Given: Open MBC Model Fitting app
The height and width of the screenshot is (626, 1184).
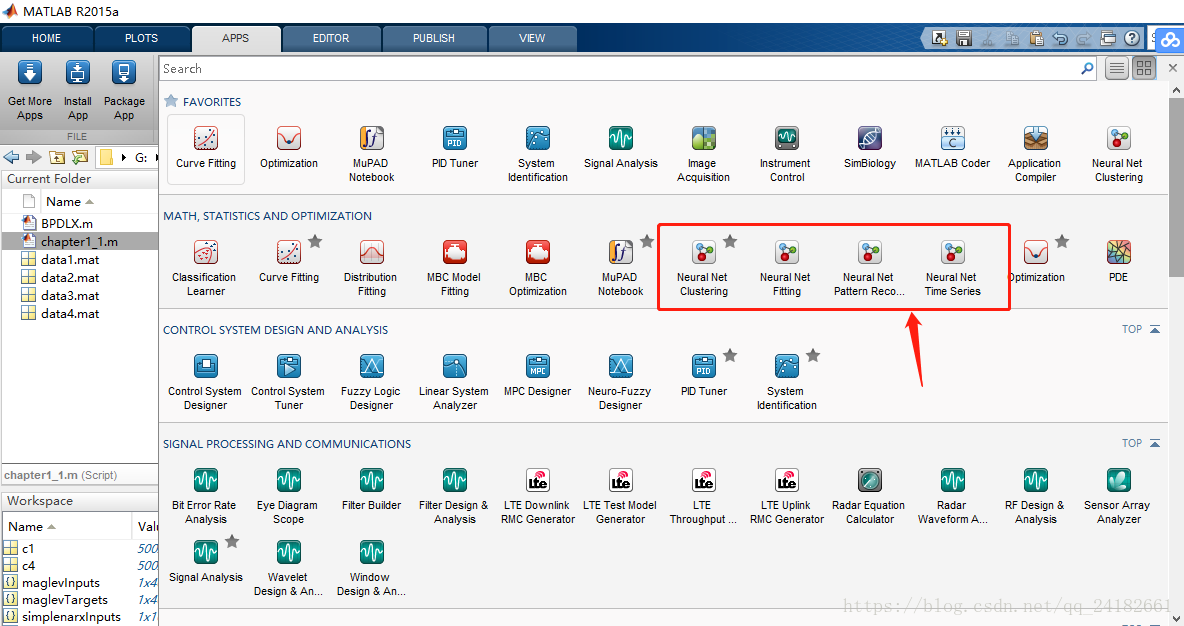Looking at the screenshot, I should click(455, 269).
